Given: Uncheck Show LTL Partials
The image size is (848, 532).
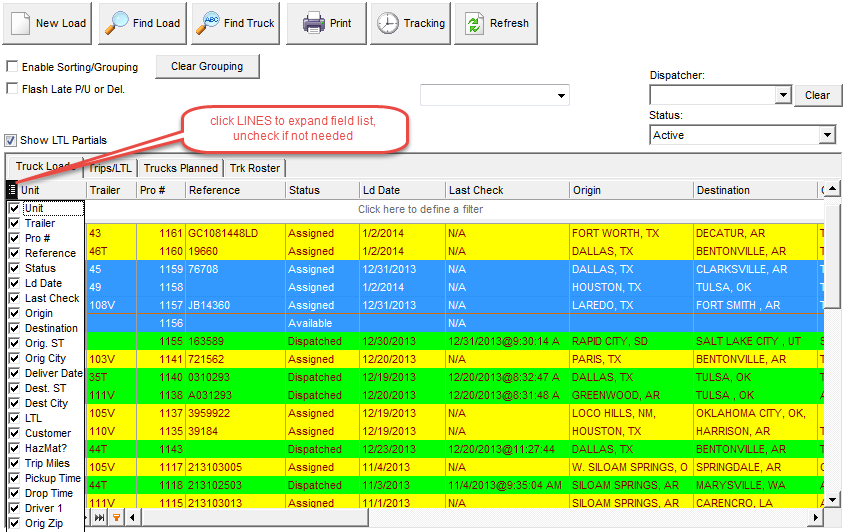Looking at the screenshot, I should (11, 140).
